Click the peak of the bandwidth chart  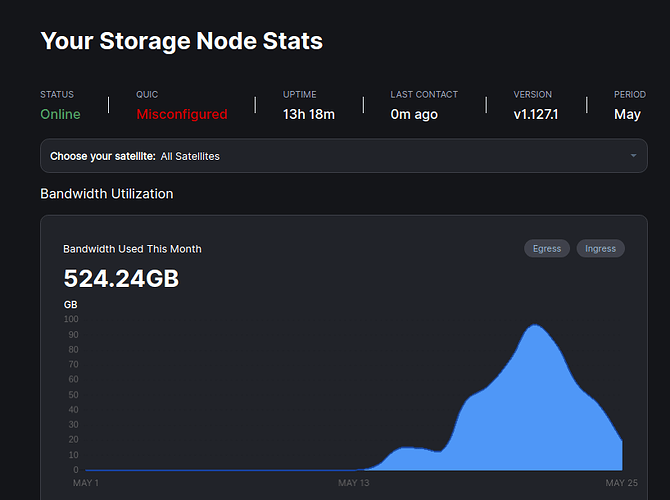pyautogui.click(x=537, y=326)
